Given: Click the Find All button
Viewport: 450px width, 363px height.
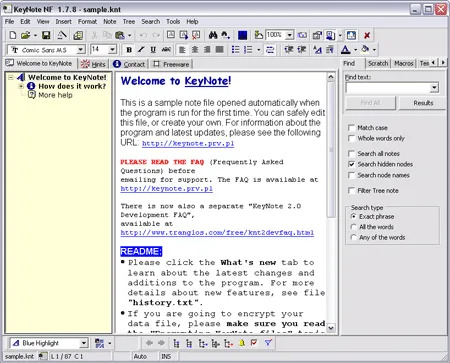Looking at the screenshot, I should pos(370,103).
